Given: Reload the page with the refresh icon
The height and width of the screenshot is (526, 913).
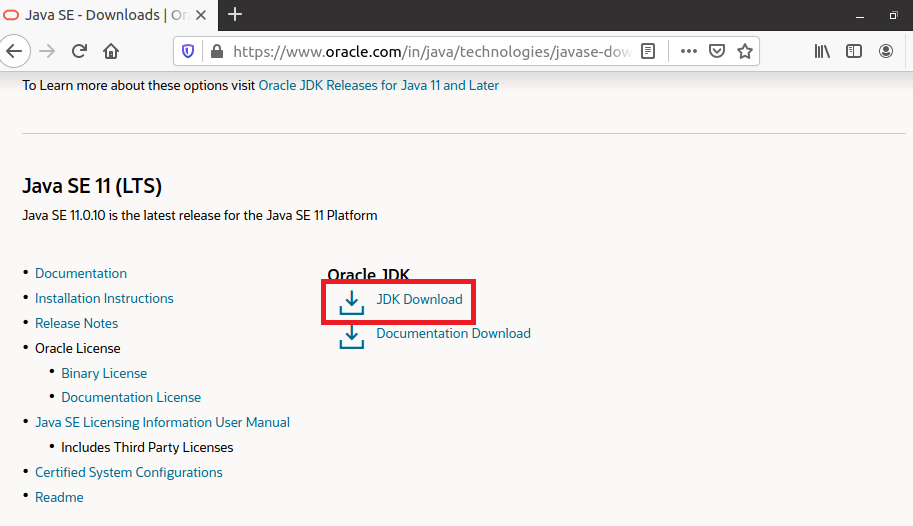Looking at the screenshot, I should 79,51.
